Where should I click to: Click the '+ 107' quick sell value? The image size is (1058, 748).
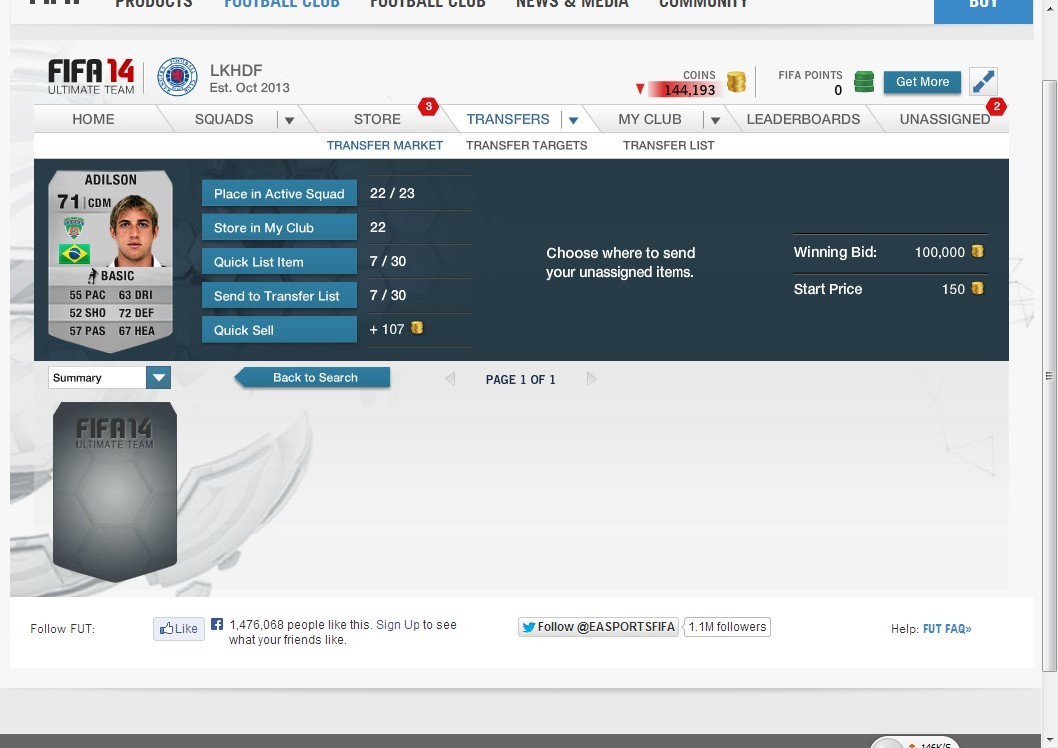(387, 329)
